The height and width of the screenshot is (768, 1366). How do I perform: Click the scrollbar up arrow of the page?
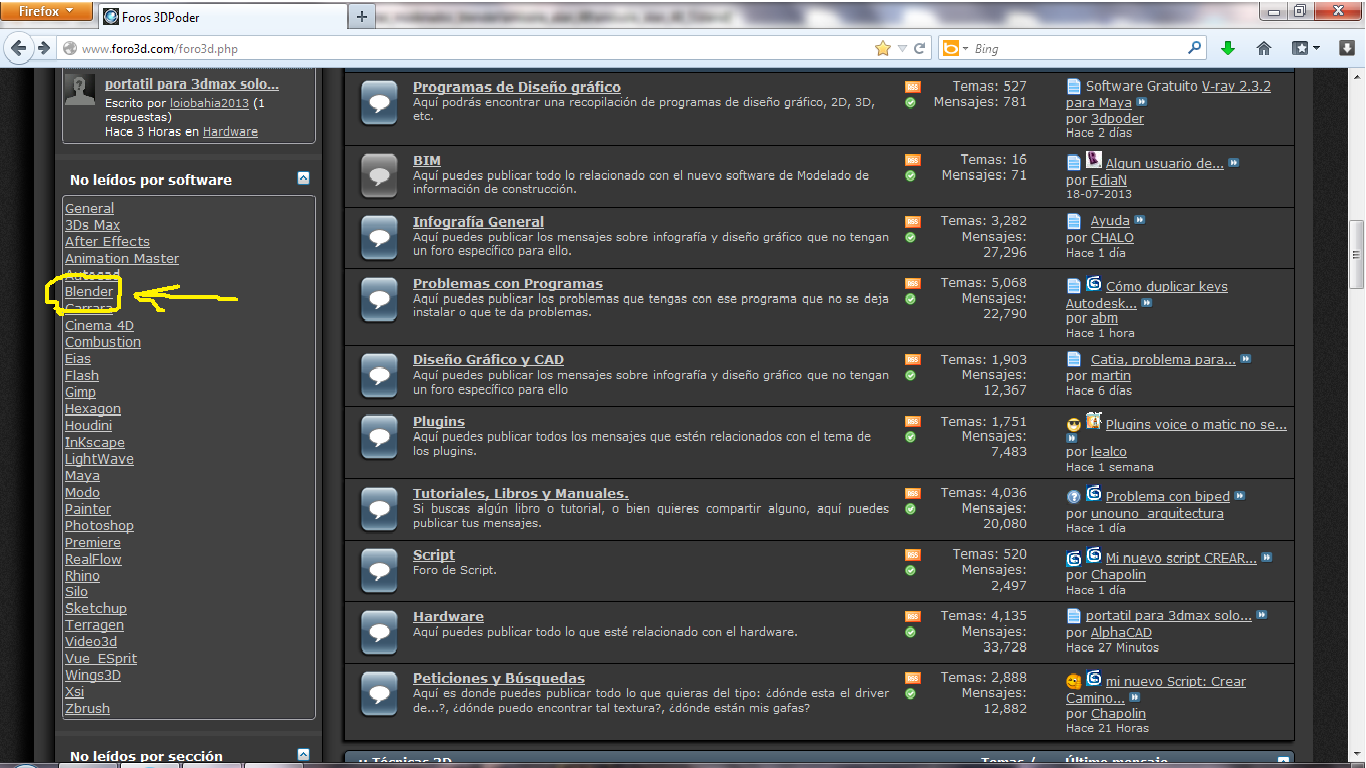(1357, 79)
